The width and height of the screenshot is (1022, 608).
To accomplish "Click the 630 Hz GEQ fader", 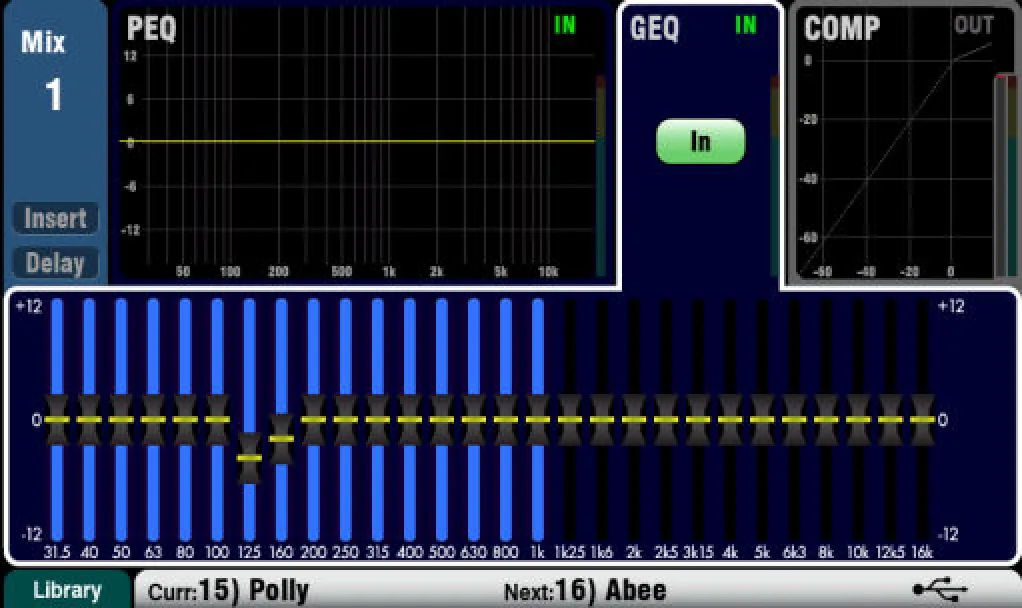I will coord(474,420).
